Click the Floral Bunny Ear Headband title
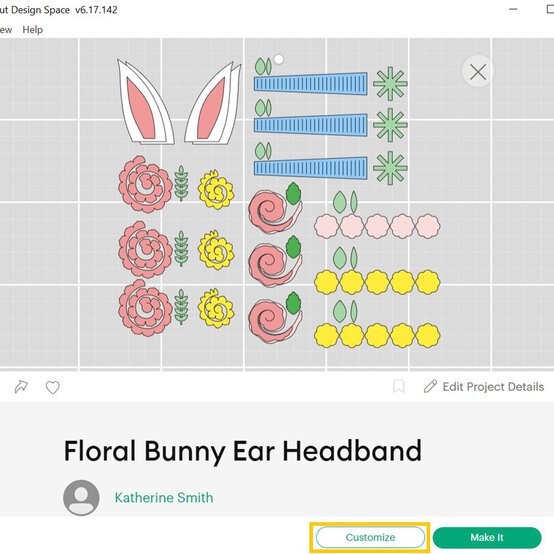Screen dimensions: 554x554 243,451
